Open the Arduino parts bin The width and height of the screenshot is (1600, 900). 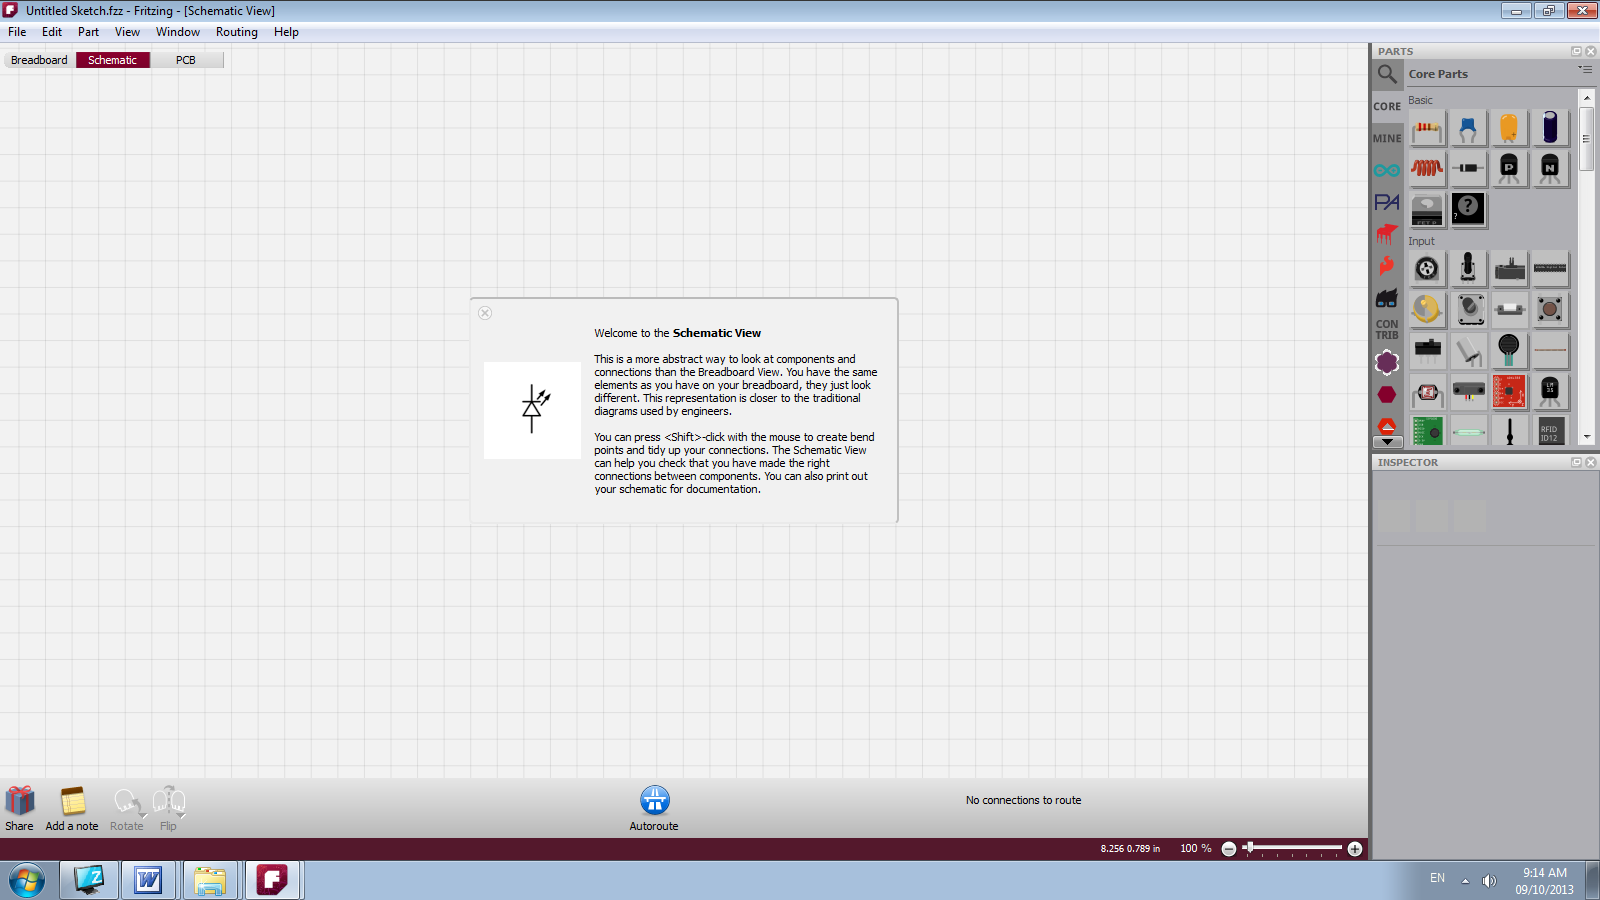tap(1387, 170)
